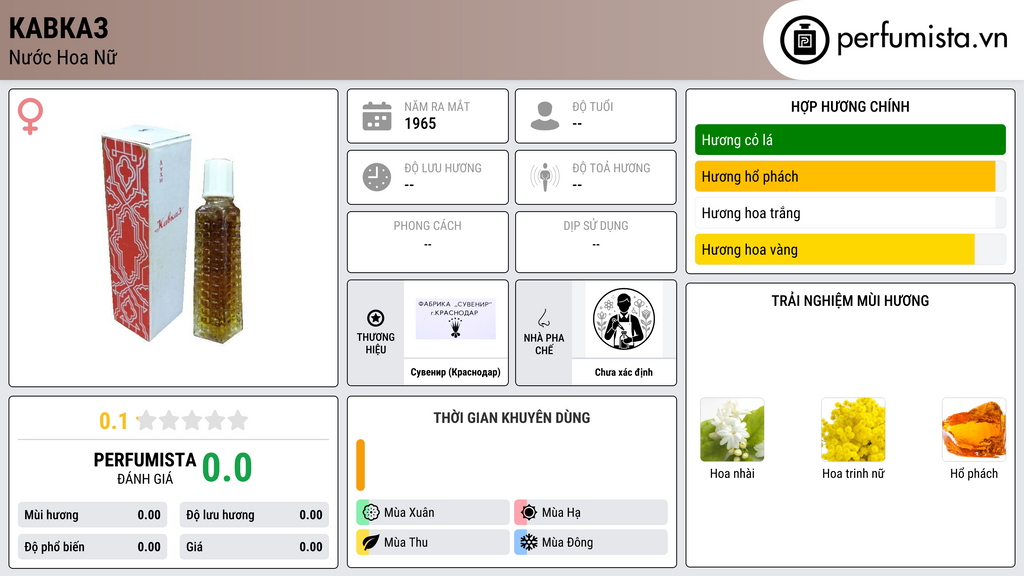
Task: Click the Độ phổ biến score row
Action: [93, 547]
